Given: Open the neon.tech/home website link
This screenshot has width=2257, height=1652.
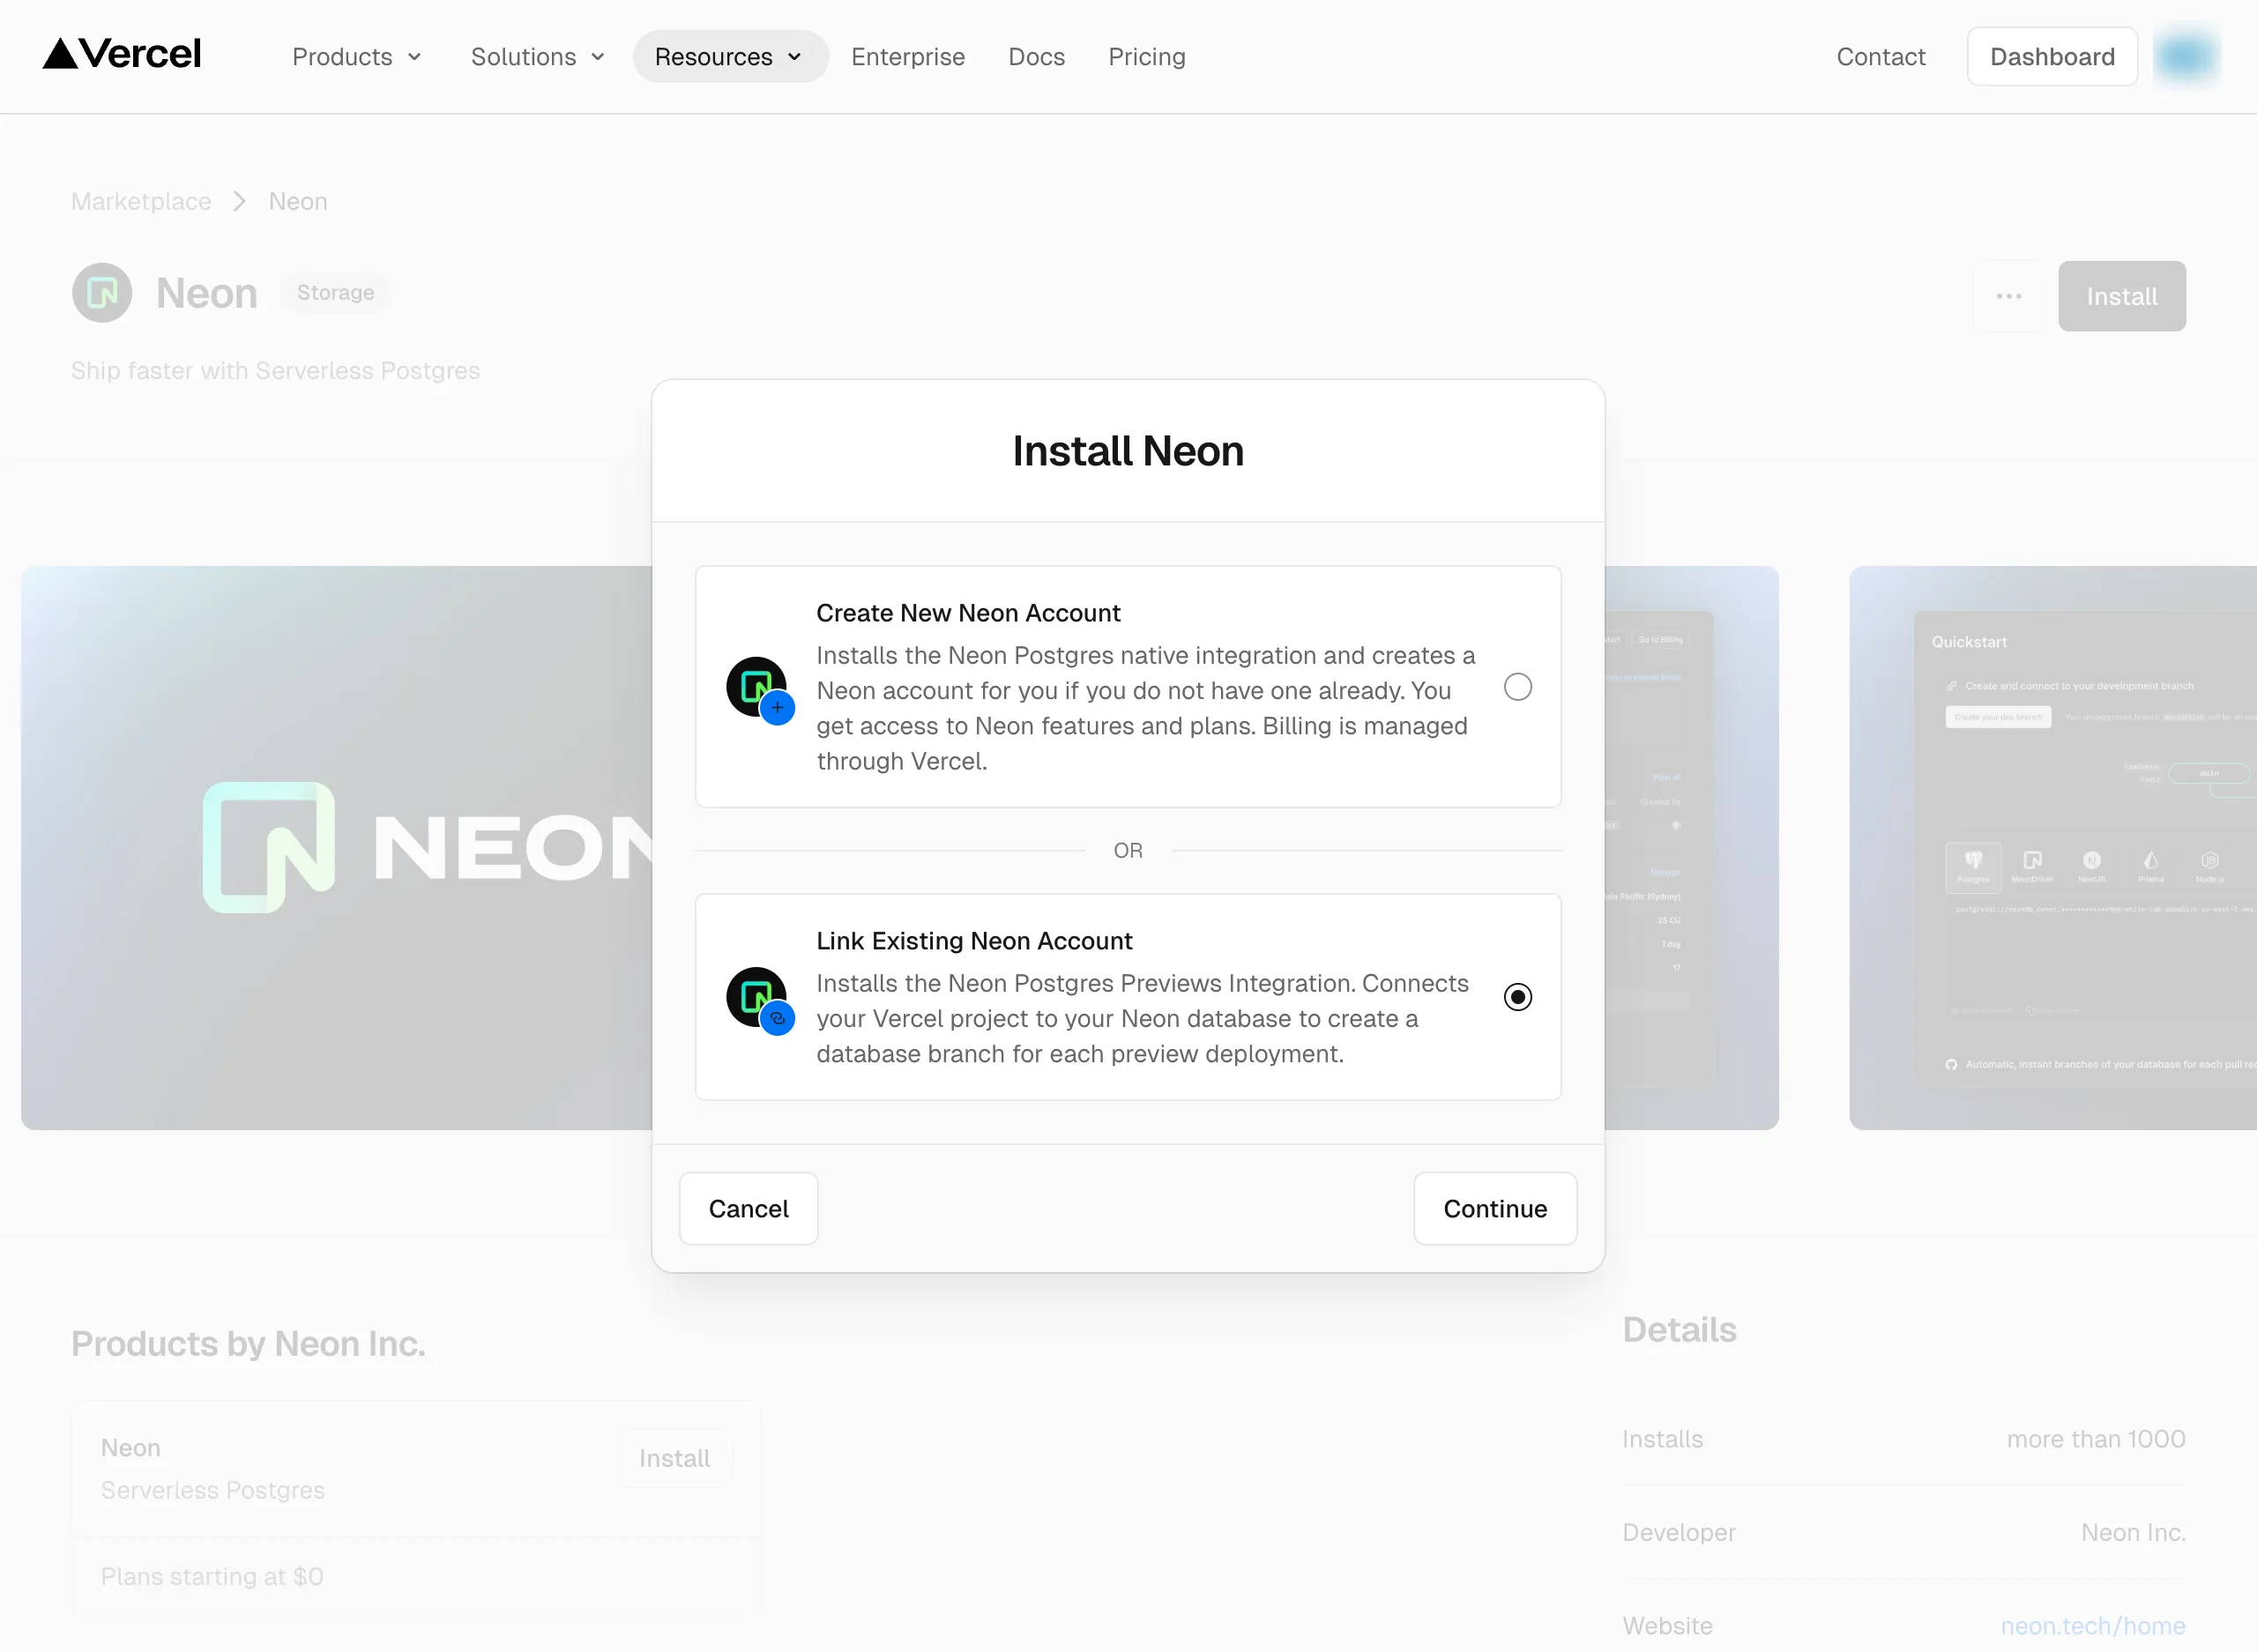Looking at the screenshot, I should pos(2092,1626).
